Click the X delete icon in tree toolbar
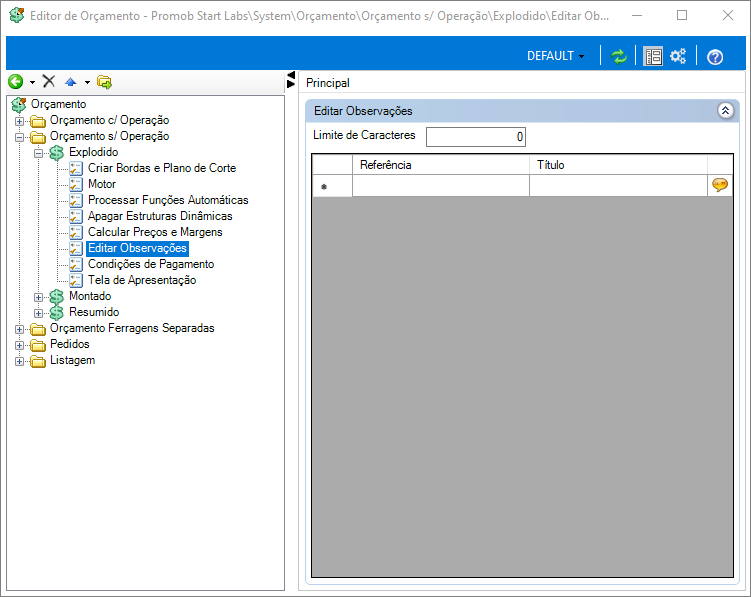Screen dimensions: 751x597 tap(49, 81)
